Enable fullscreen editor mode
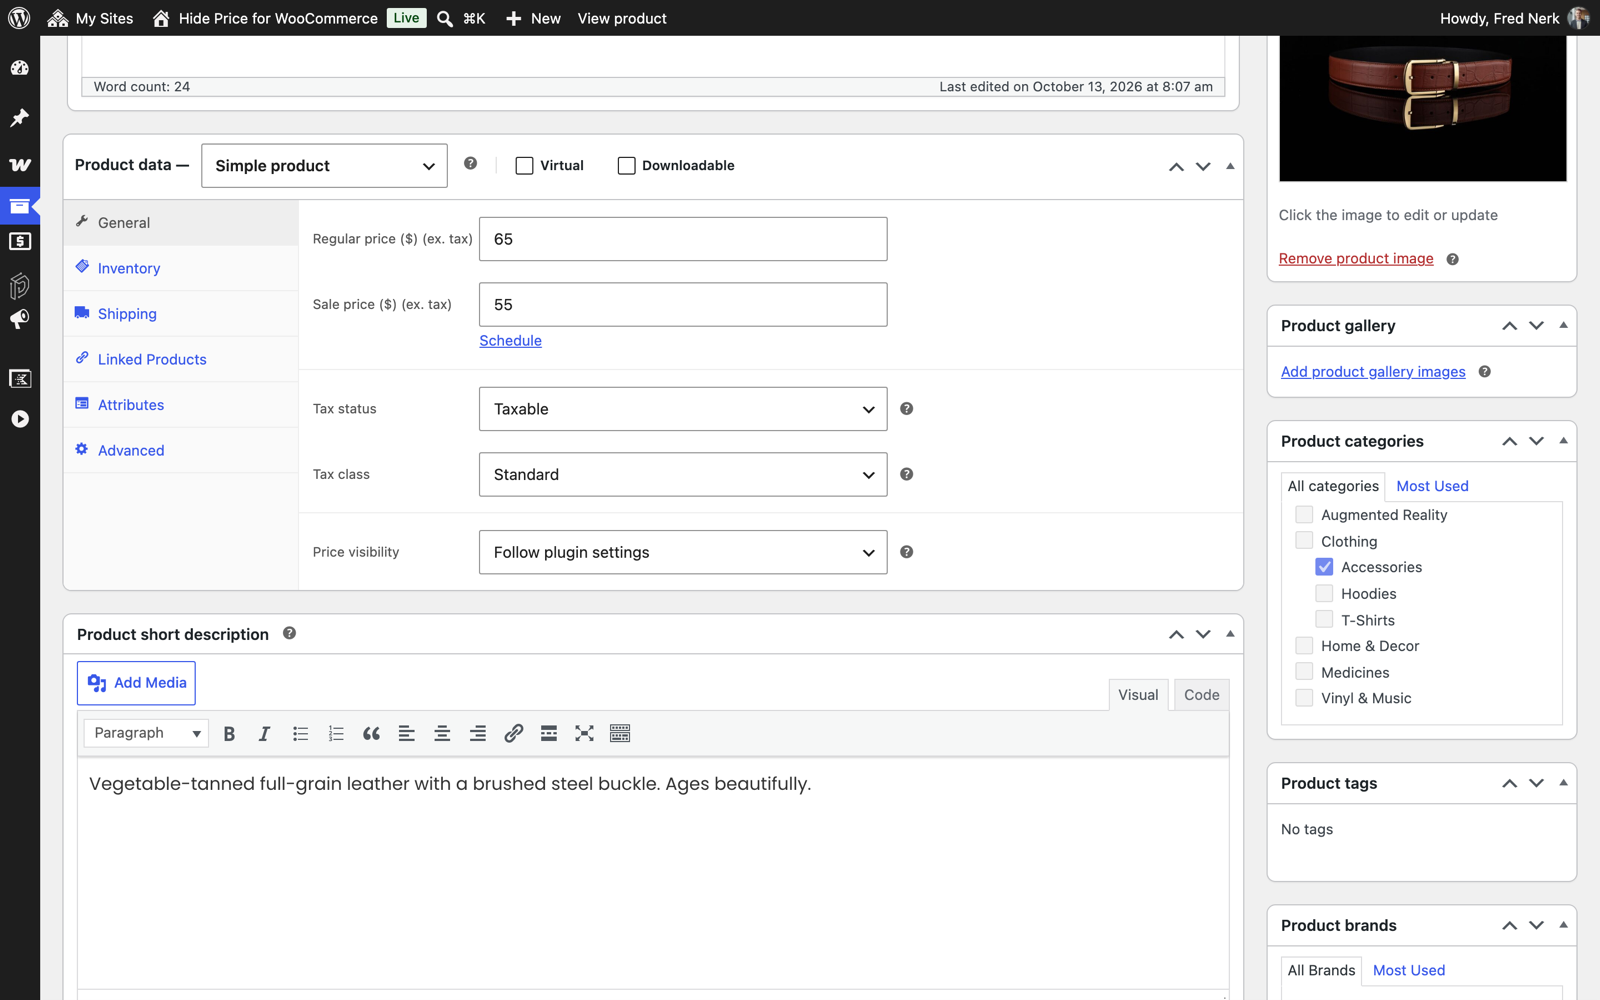Screen dimensions: 1600x1000 point(584,734)
